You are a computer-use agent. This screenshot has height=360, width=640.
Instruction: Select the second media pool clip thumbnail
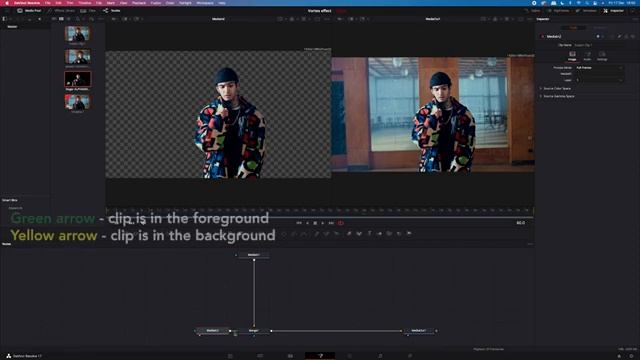(x=77, y=56)
